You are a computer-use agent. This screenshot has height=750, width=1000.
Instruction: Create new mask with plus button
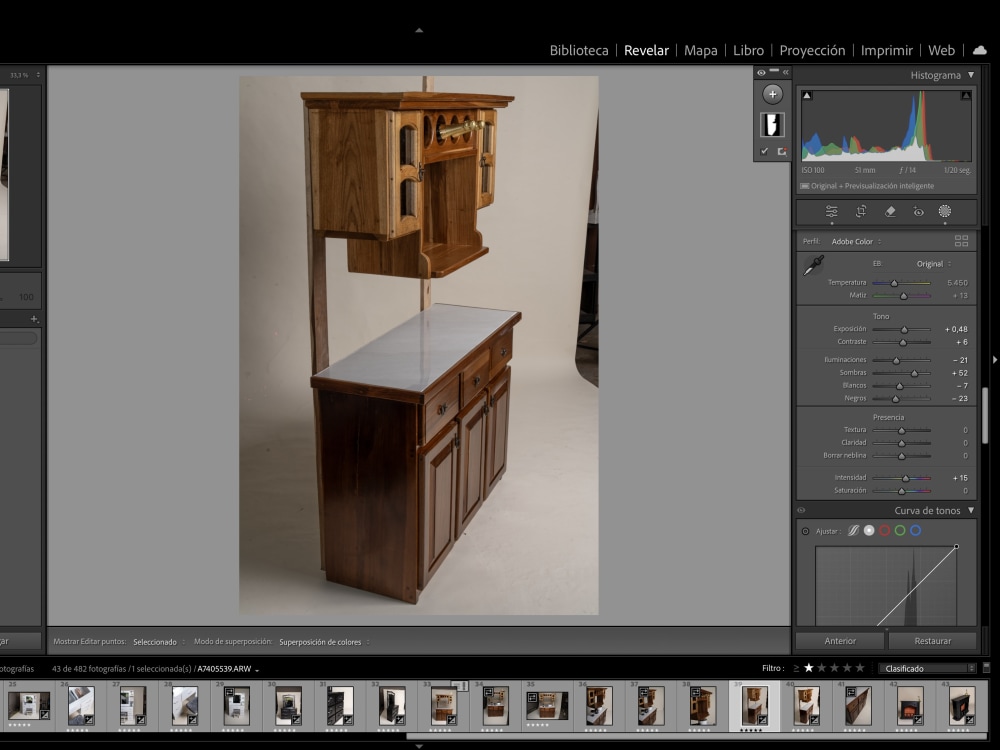(772, 94)
